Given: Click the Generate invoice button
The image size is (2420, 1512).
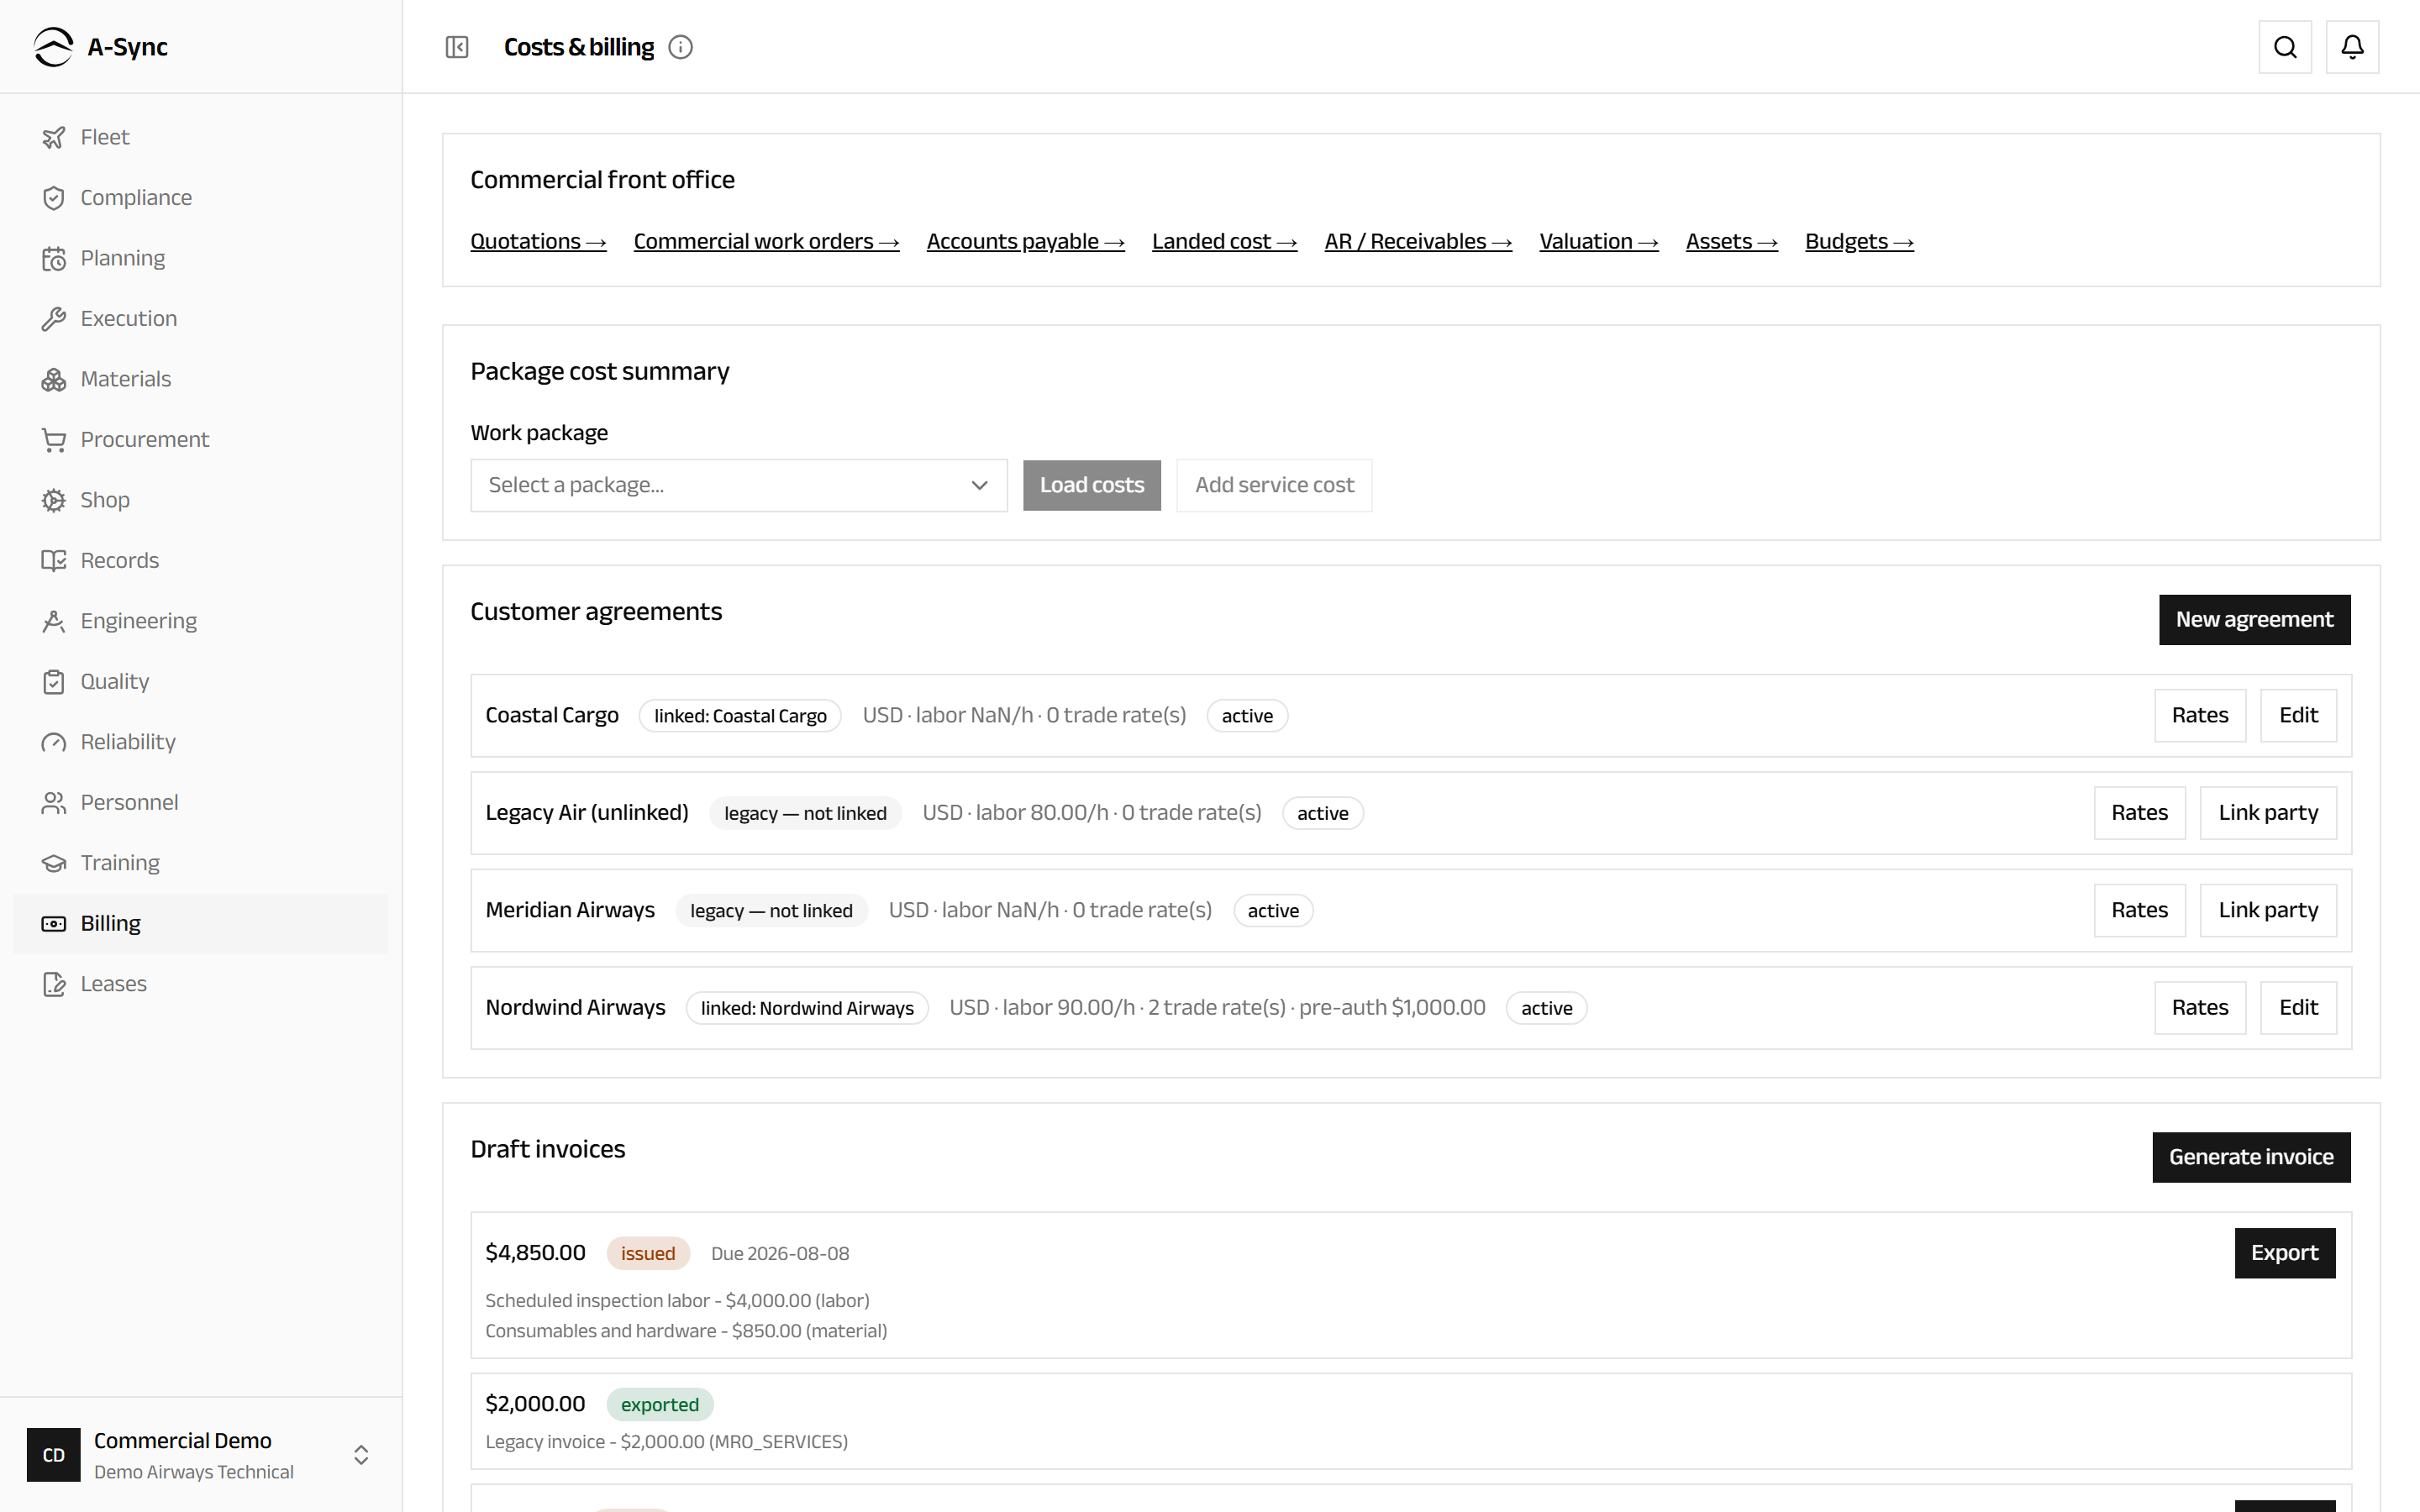Looking at the screenshot, I should [x=2251, y=1157].
